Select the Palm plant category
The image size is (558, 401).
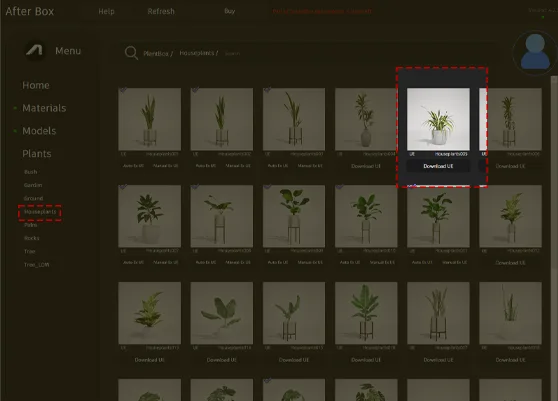(31, 225)
